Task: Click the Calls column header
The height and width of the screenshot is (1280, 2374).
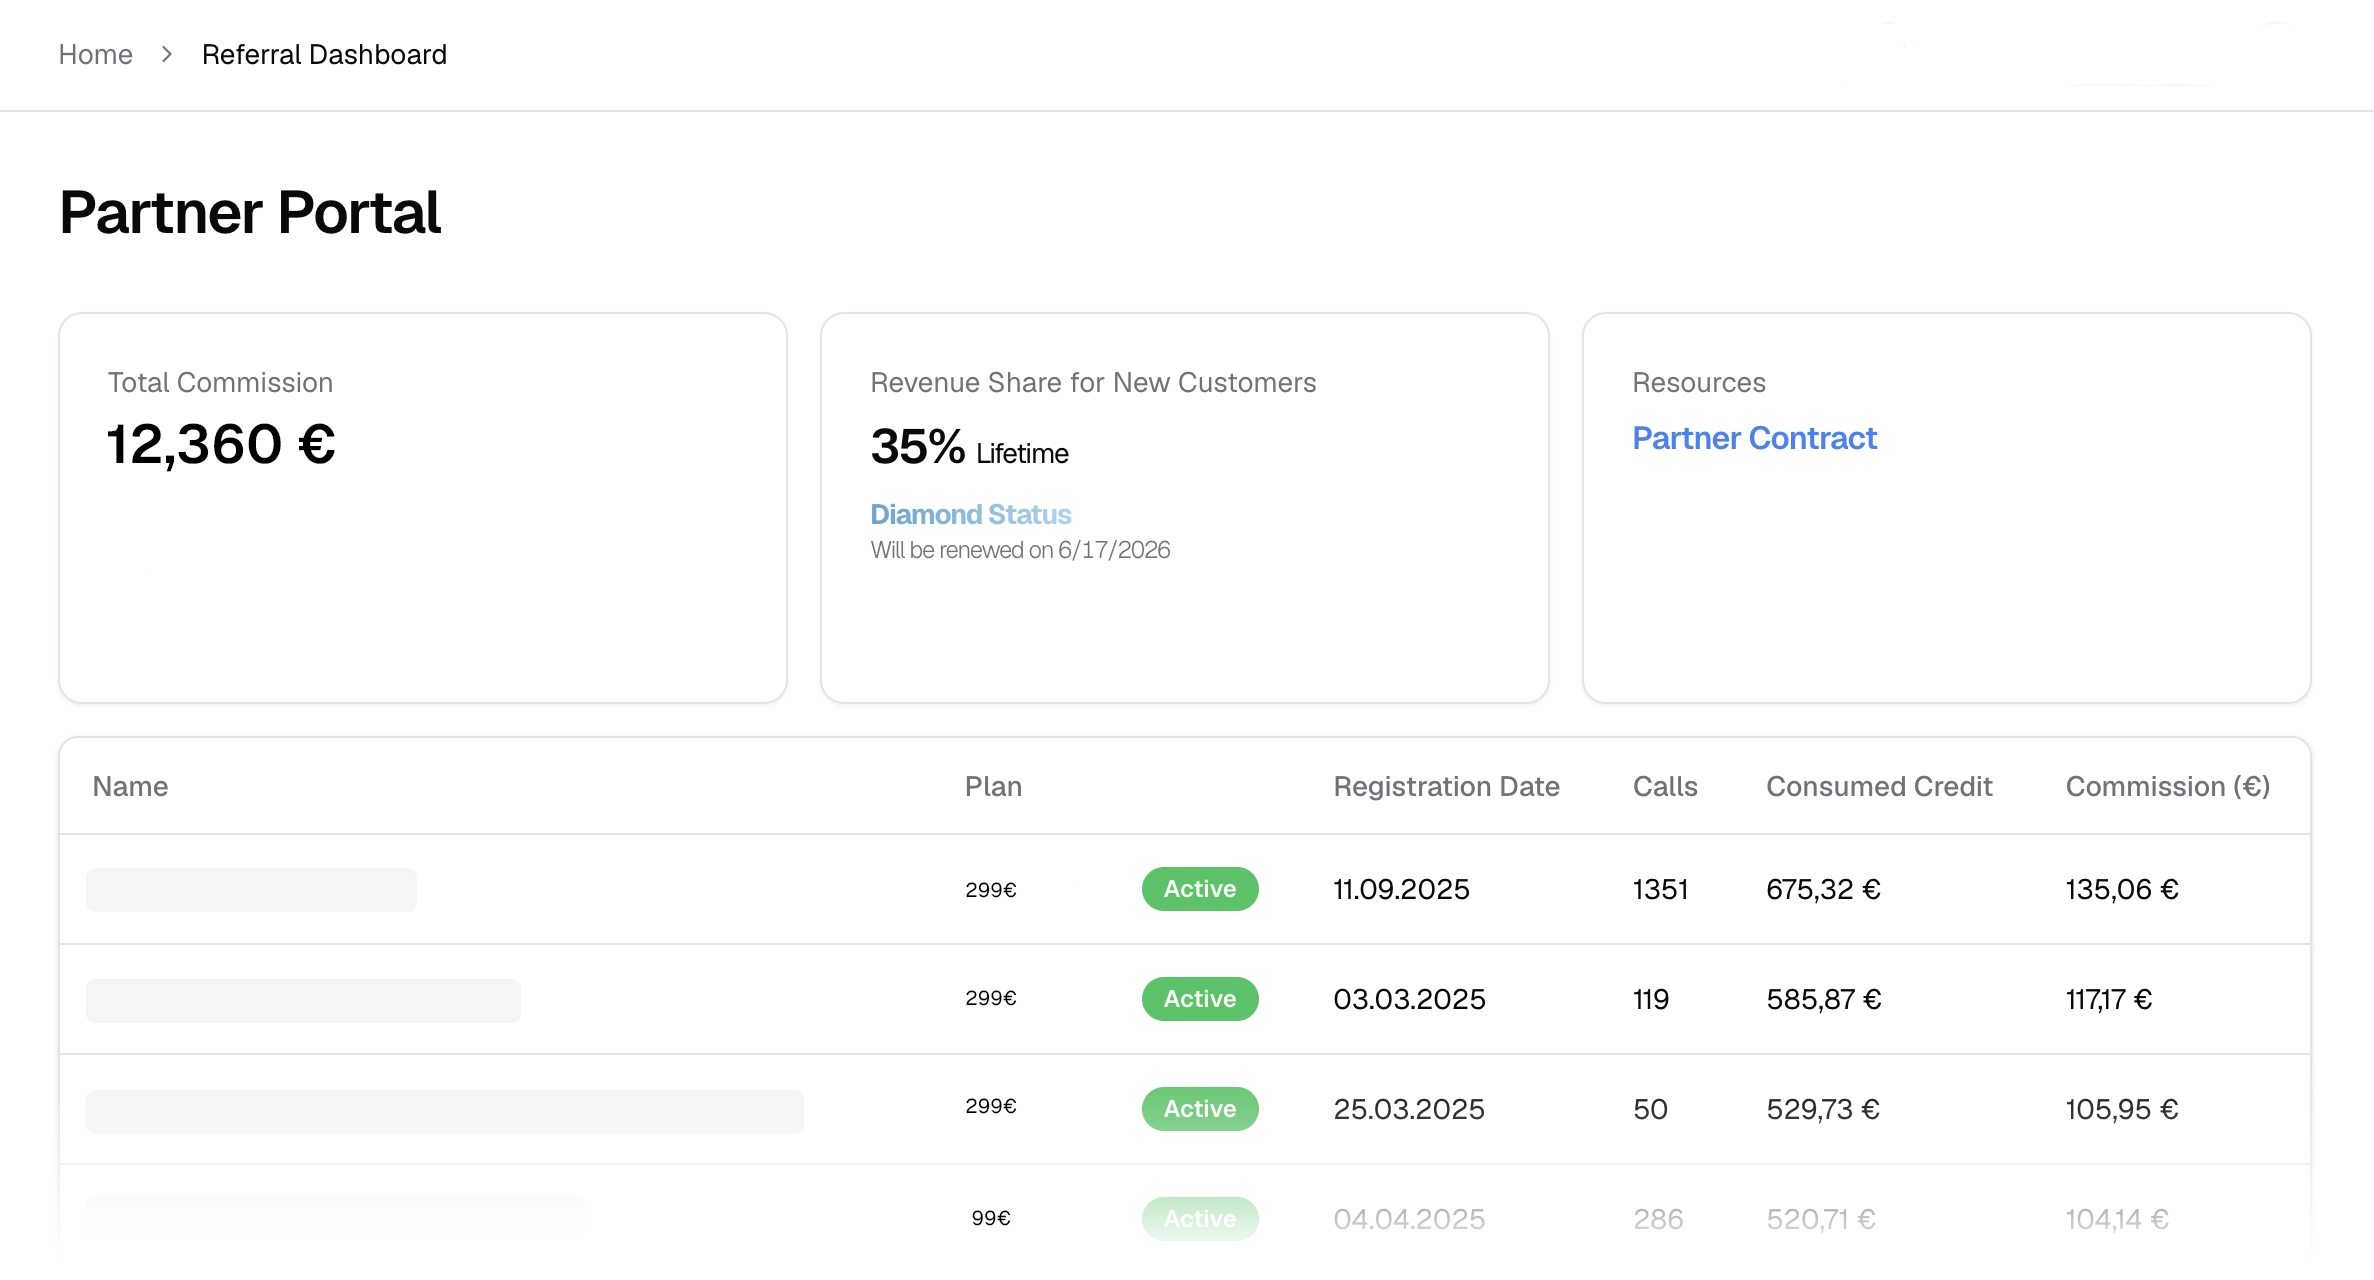Action: 1665,786
